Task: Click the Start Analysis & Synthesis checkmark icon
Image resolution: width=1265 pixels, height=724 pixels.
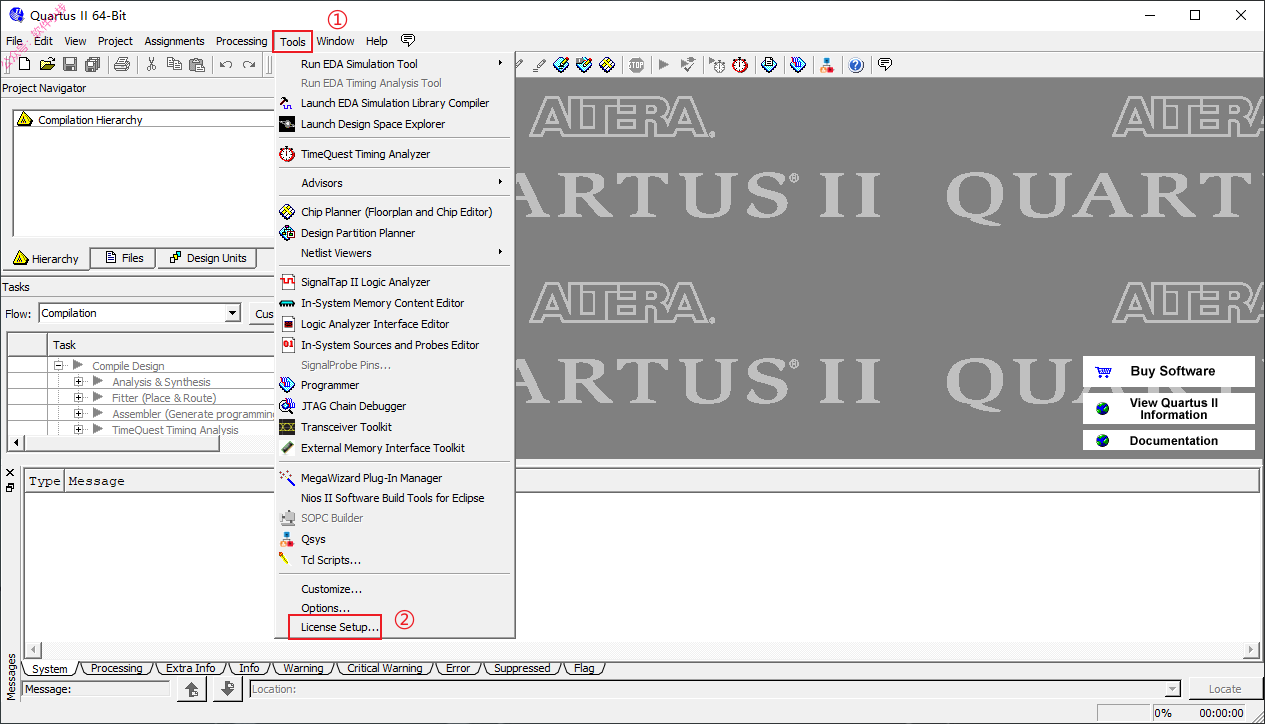Action: (x=688, y=65)
